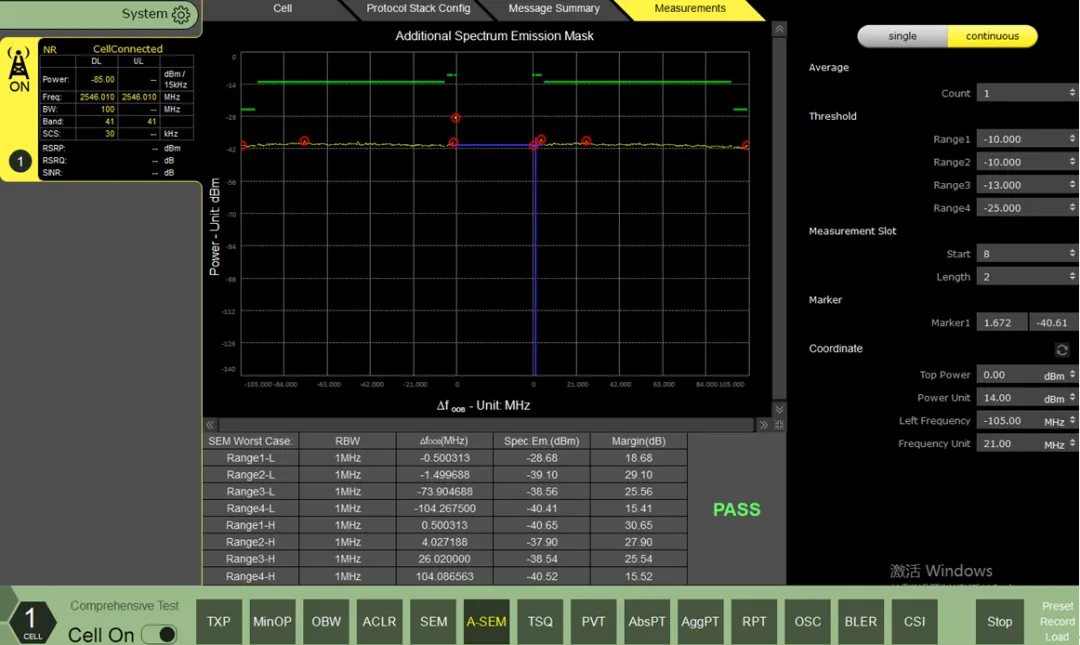Adjust Measurement Slot Start stepper

click(1072, 254)
